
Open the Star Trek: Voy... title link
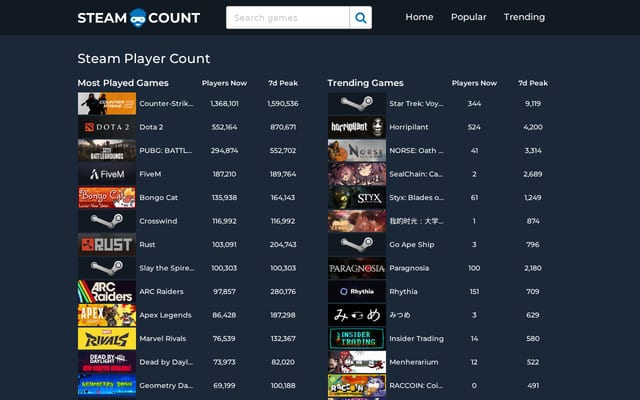(x=416, y=104)
